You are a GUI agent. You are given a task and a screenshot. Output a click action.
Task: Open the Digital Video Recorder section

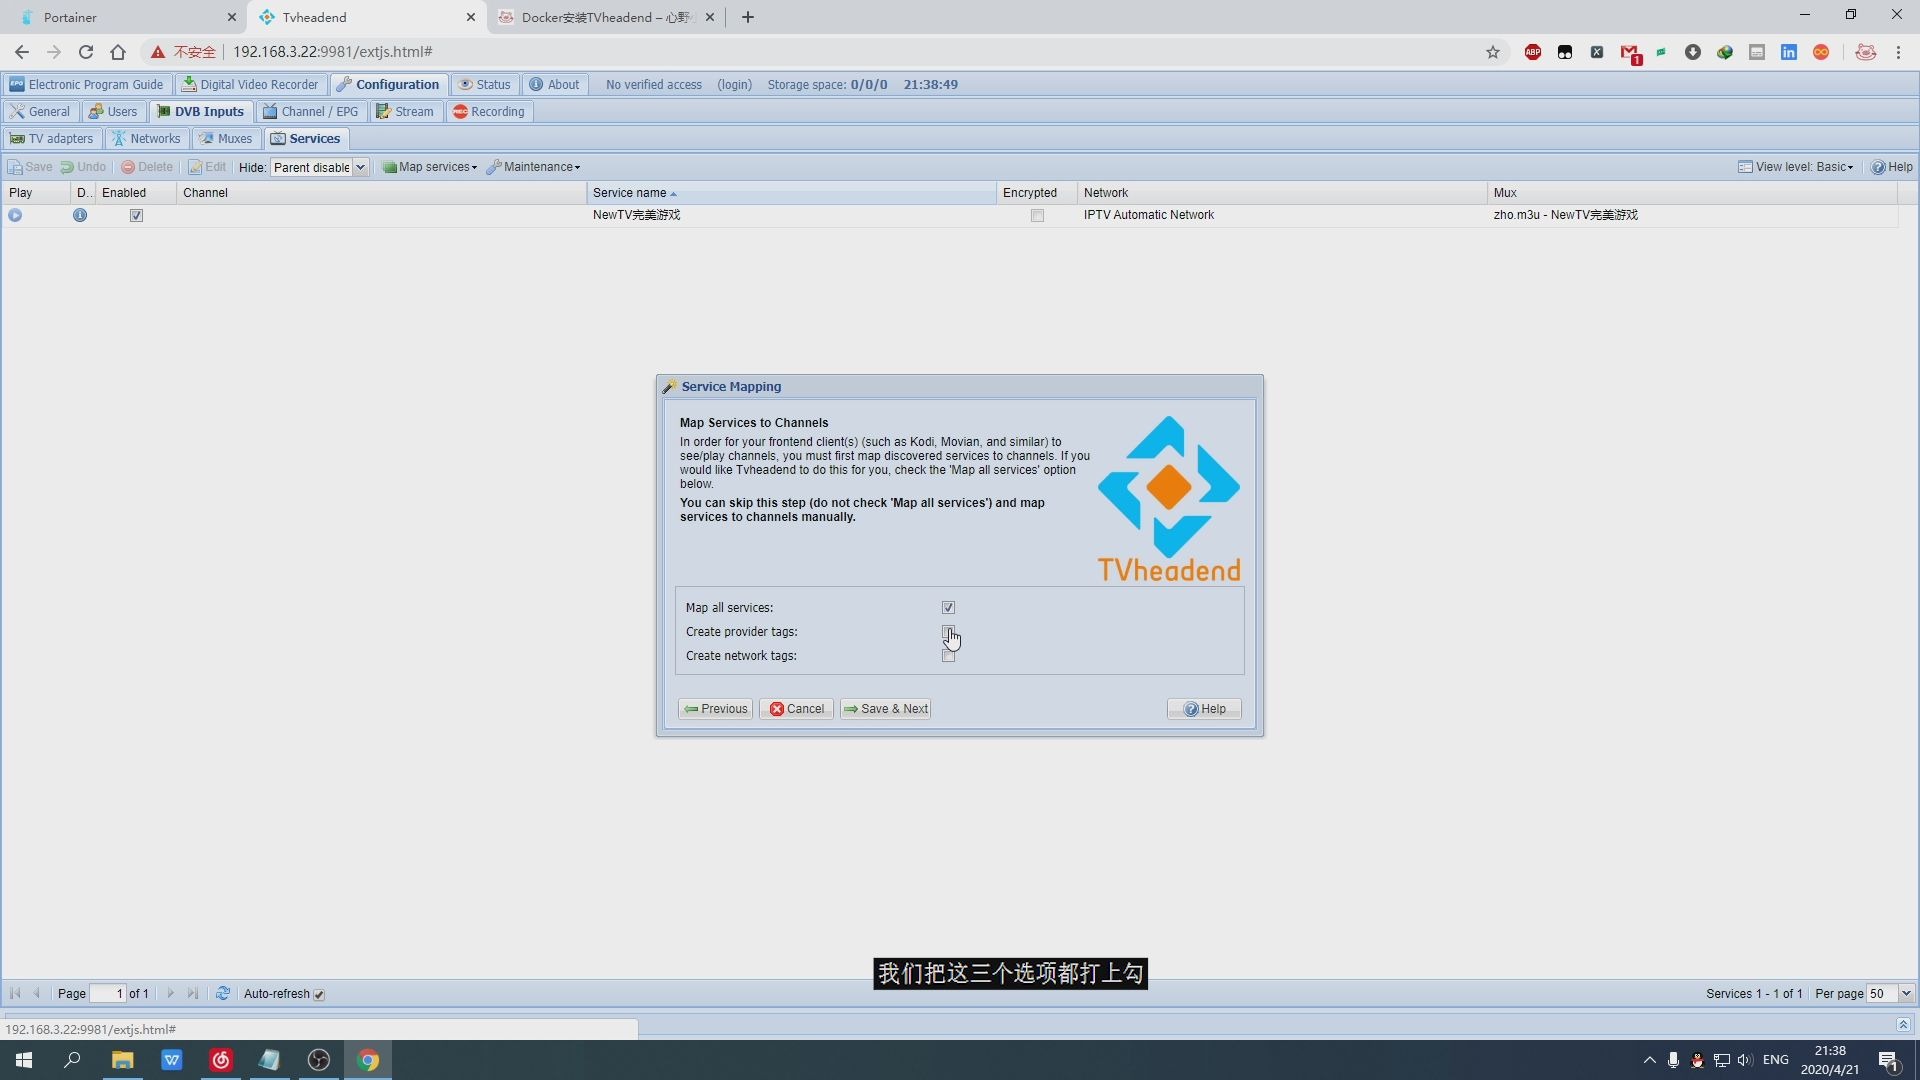(250, 84)
